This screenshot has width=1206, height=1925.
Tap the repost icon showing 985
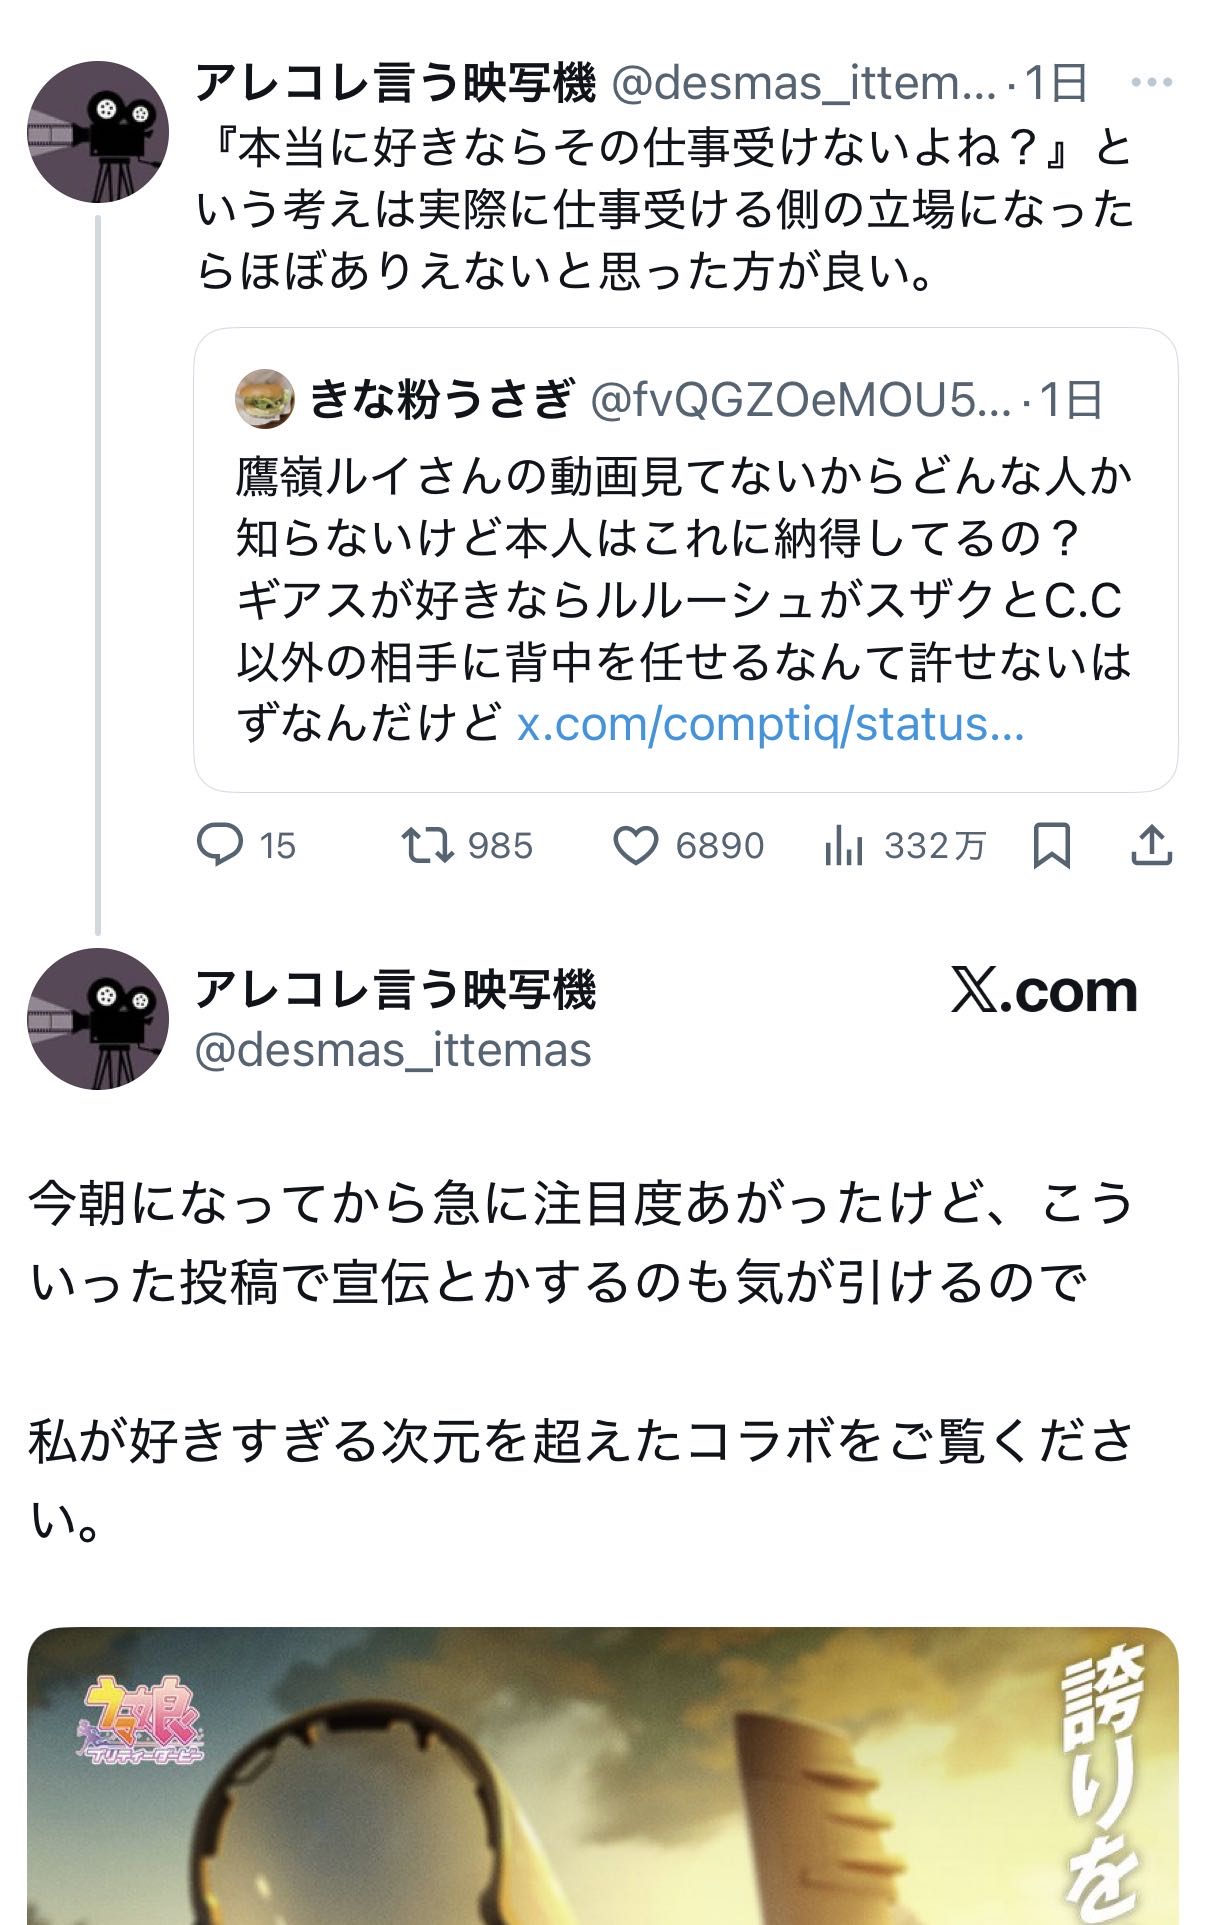[427, 845]
